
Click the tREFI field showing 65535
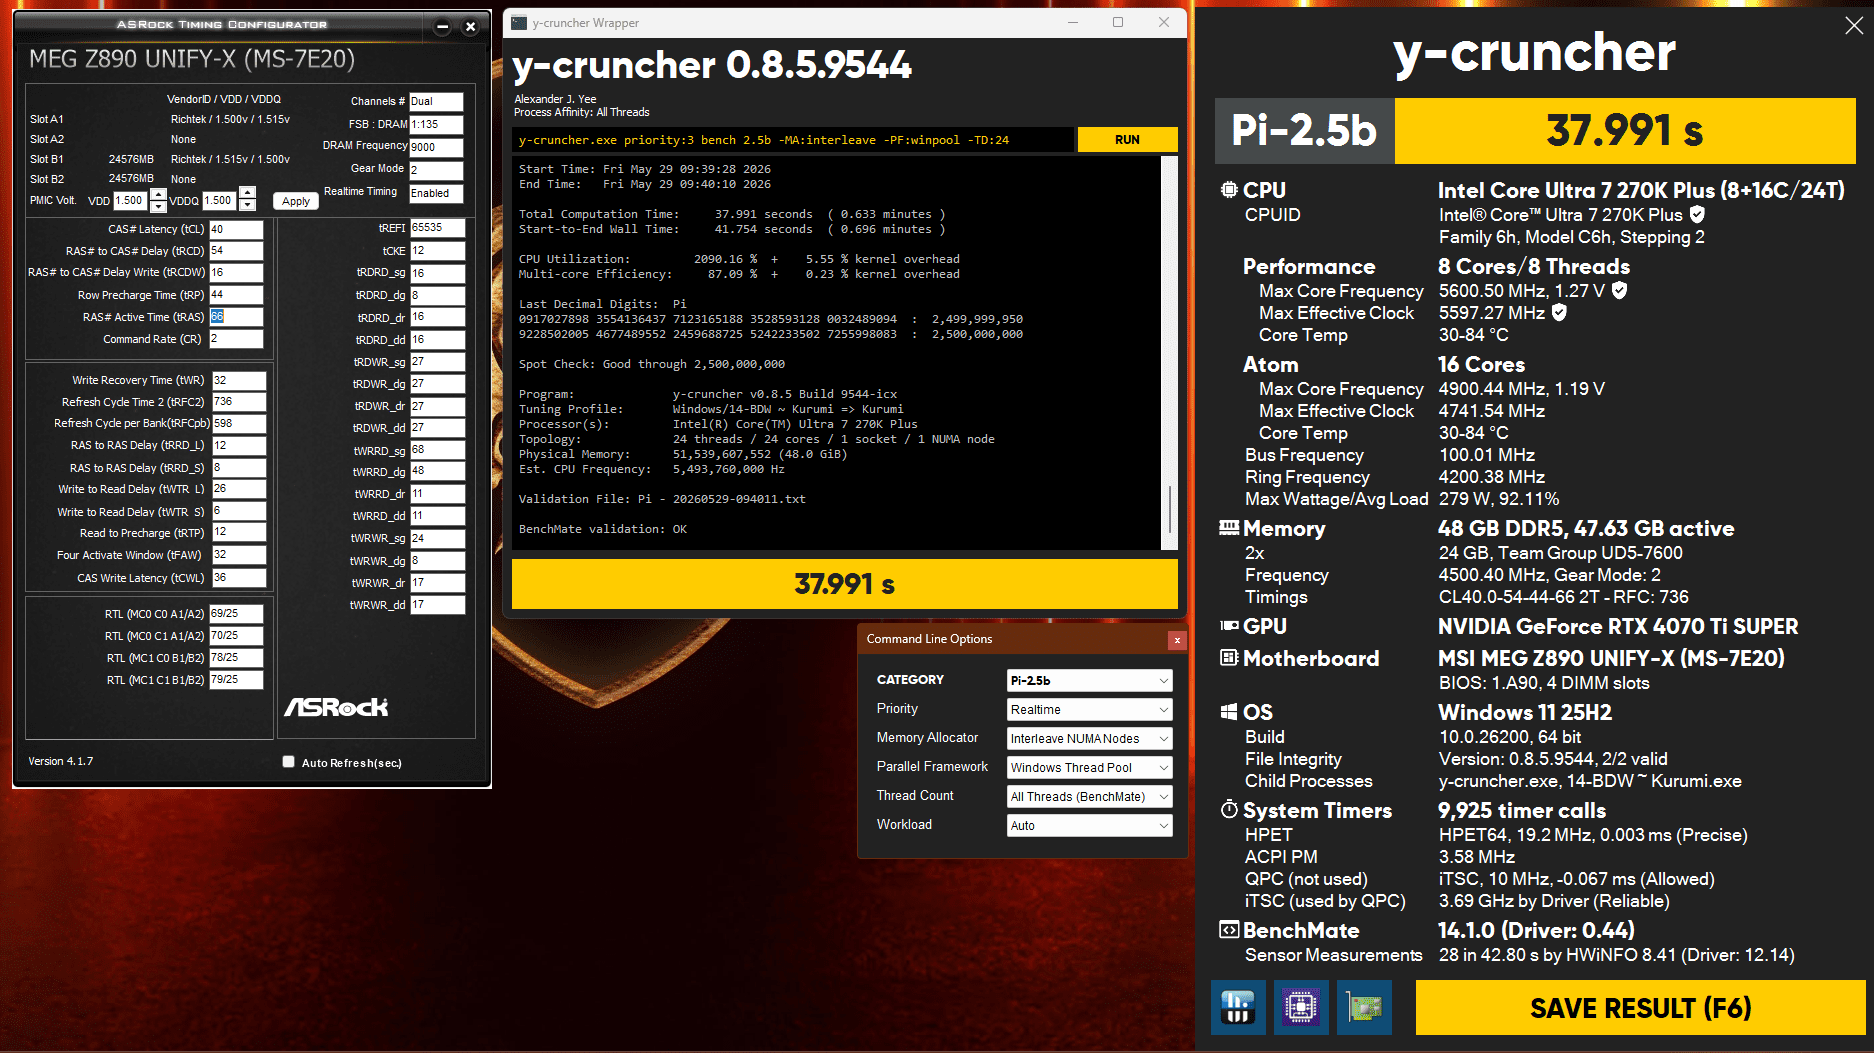pyautogui.click(x=437, y=228)
